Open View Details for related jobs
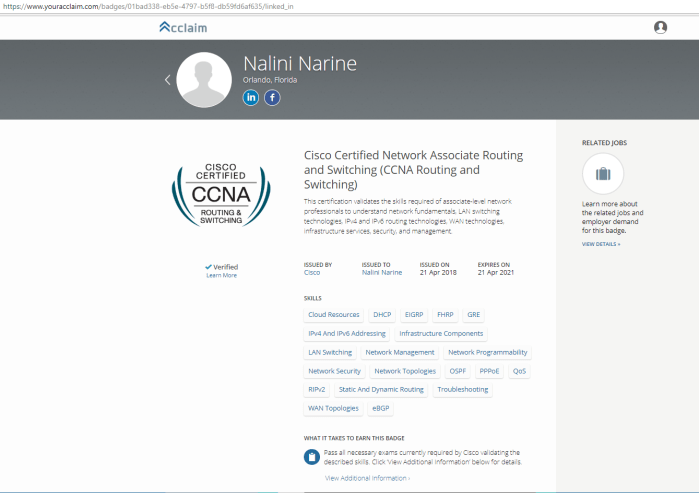The width and height of the screenshot is (699, 493). 601,244
